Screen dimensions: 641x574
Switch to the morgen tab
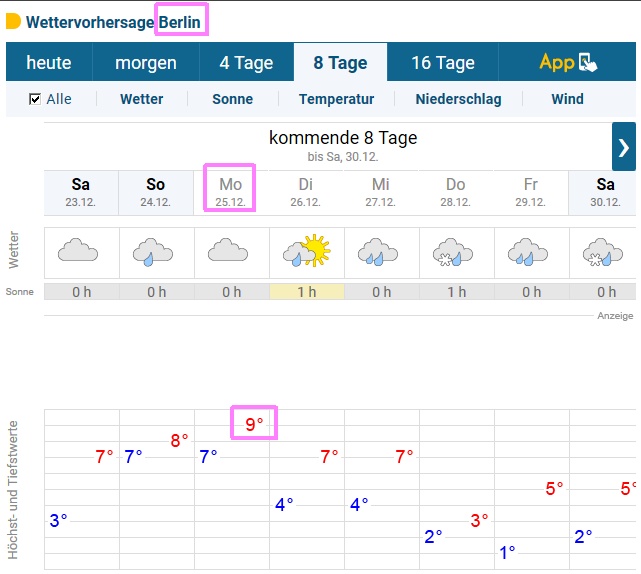[x=146, y=62]
